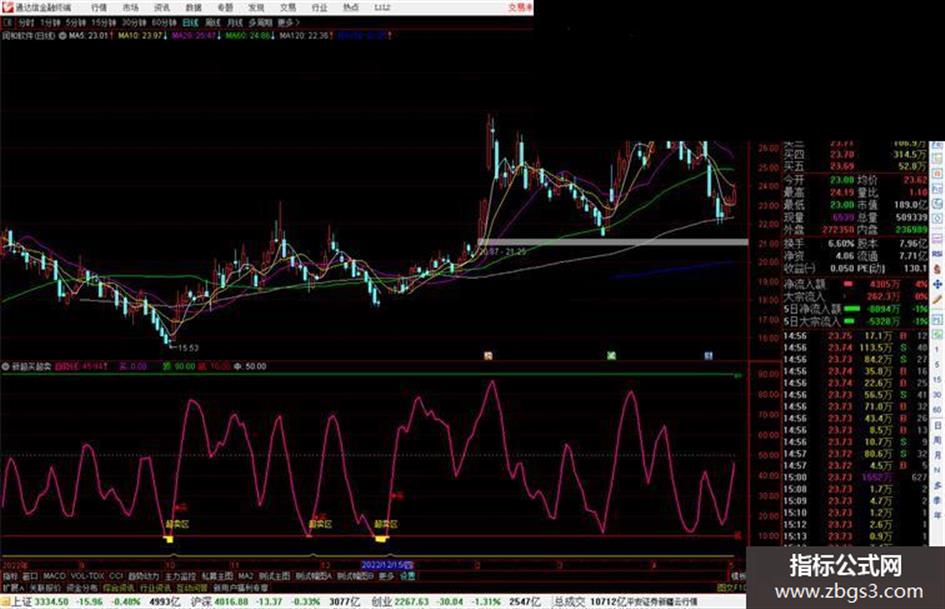Image resolution: width=945 pixels, height=609 pixels.
Task: Switch chart to 60分钟 period
Action: (164, 22)
